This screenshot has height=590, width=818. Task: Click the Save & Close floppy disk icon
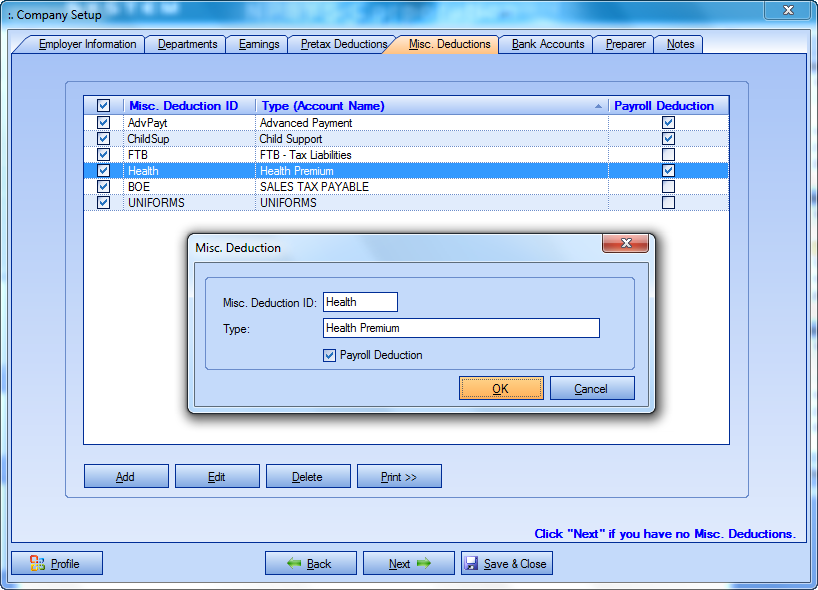[x=472, y=563]
